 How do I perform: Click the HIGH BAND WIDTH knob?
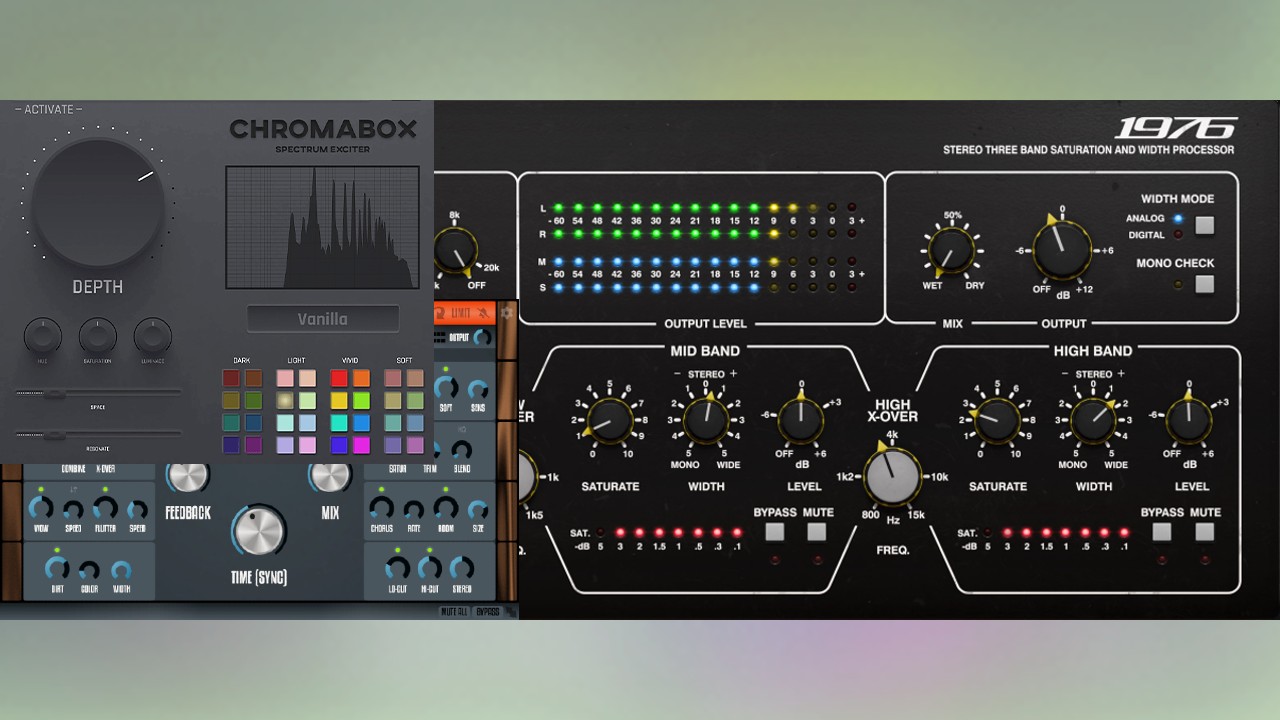pos(1093,420)
